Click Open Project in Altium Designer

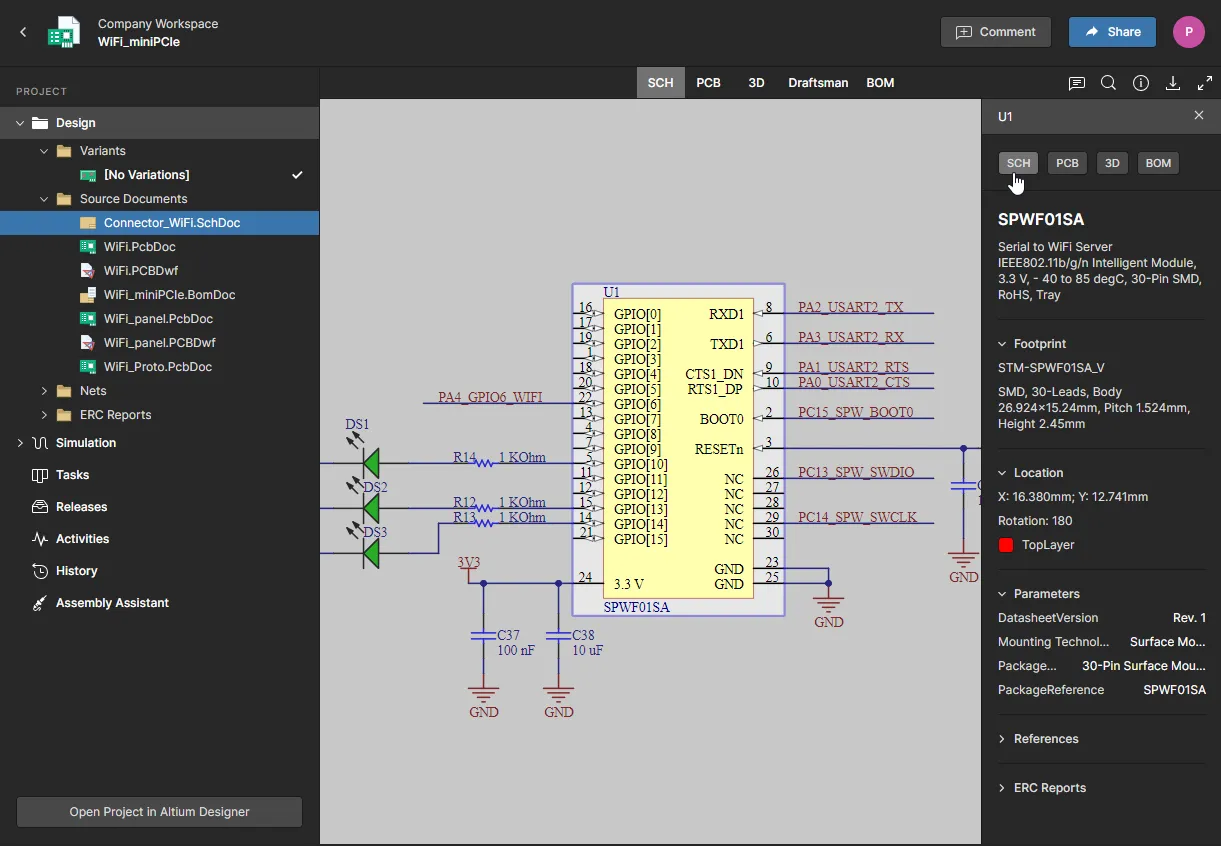pyautogui.click(x=159, y=812)
